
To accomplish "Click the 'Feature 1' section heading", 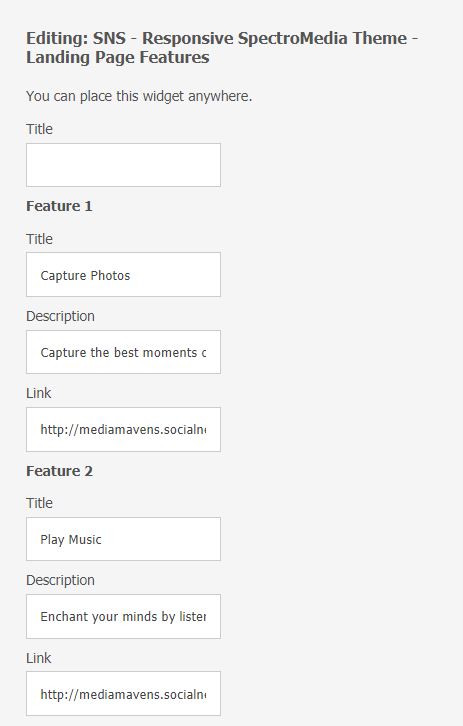I will [x=59, y=206].
